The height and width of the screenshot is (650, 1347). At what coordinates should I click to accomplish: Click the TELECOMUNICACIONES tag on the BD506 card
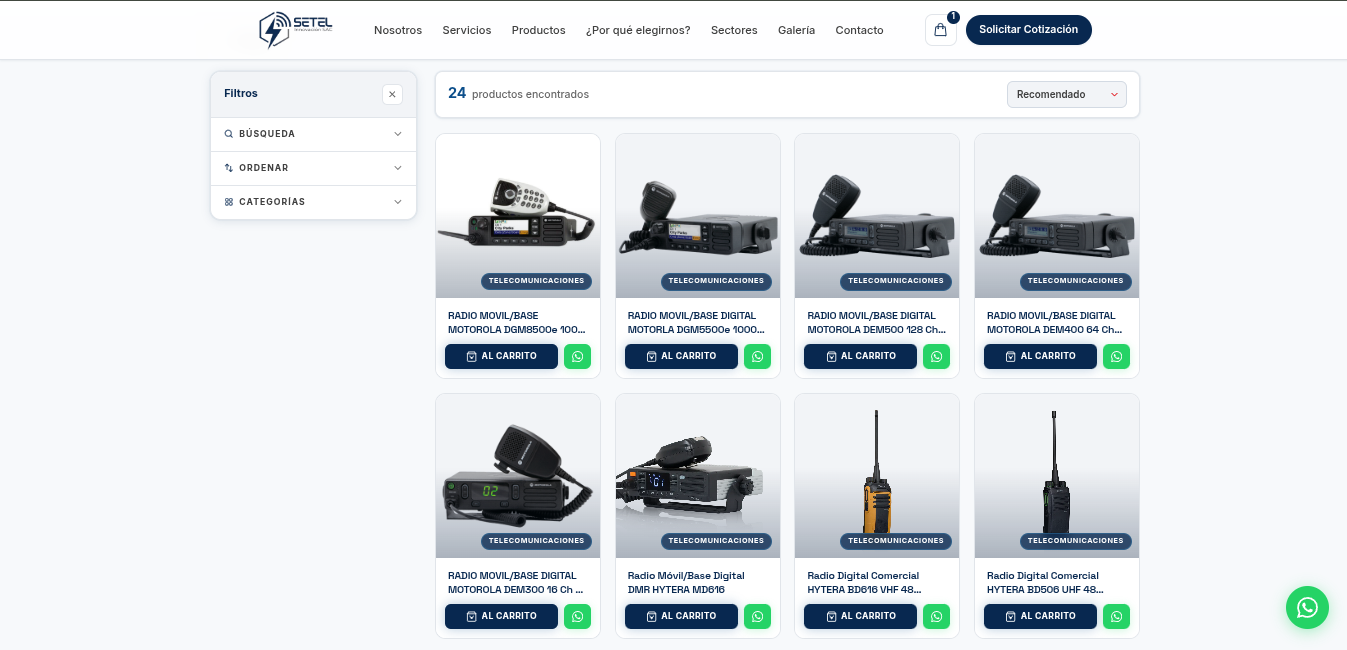[x=1075, y=541]
